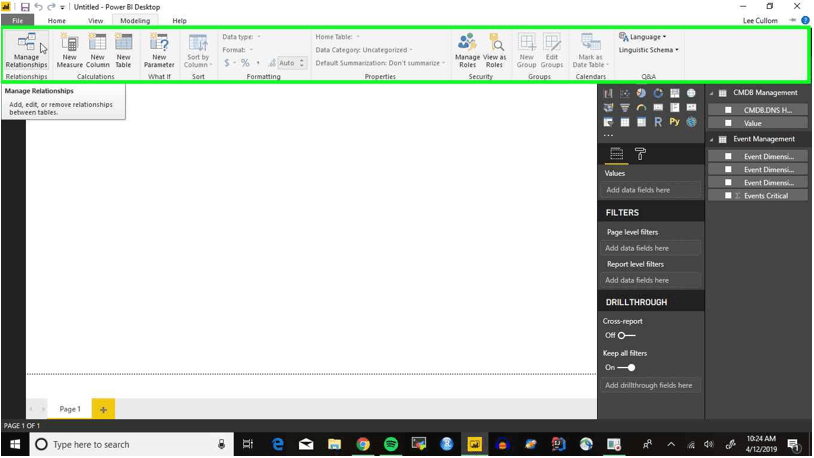Select the map globe visual
The image size is (814, 458).
coord(691,93)
